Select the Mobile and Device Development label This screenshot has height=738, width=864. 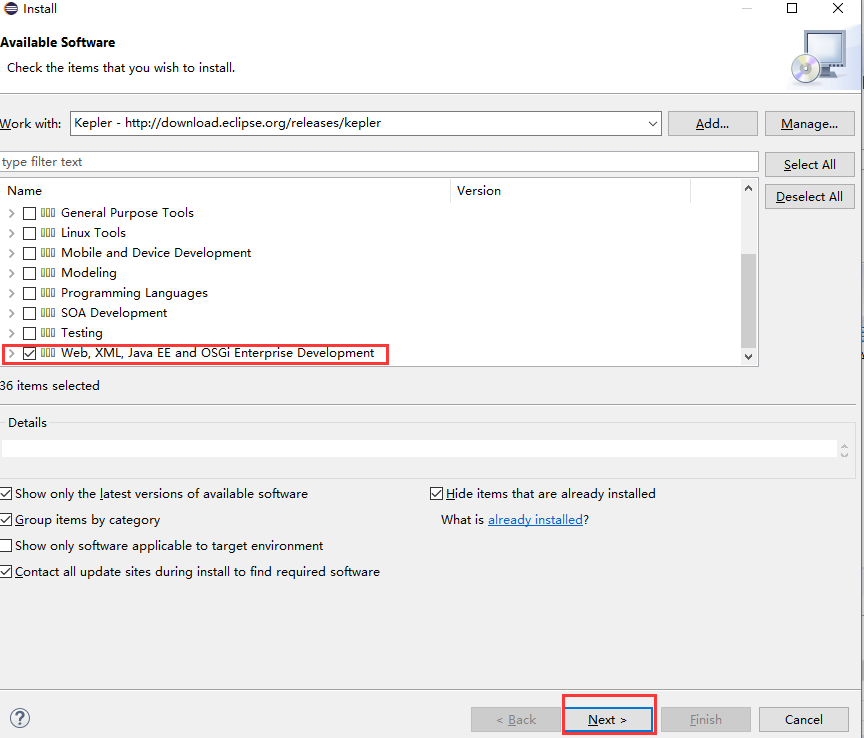click(156, 252)
